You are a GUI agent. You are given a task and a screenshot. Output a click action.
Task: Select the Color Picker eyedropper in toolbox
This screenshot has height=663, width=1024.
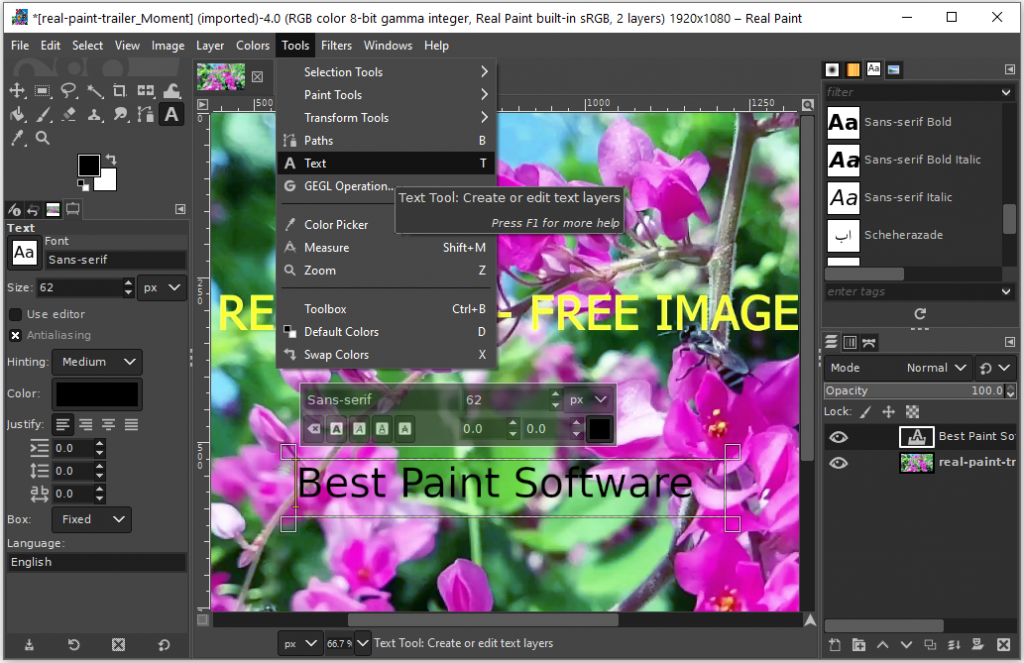point(17,138)
